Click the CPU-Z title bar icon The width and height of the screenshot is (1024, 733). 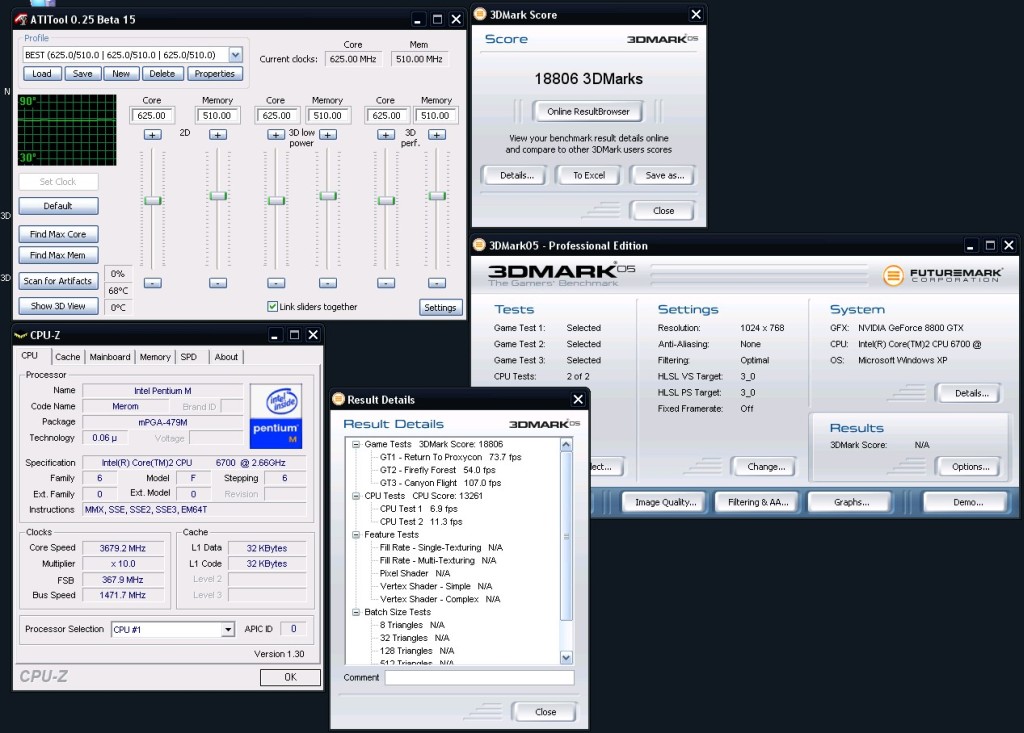(x=21, y=335)
